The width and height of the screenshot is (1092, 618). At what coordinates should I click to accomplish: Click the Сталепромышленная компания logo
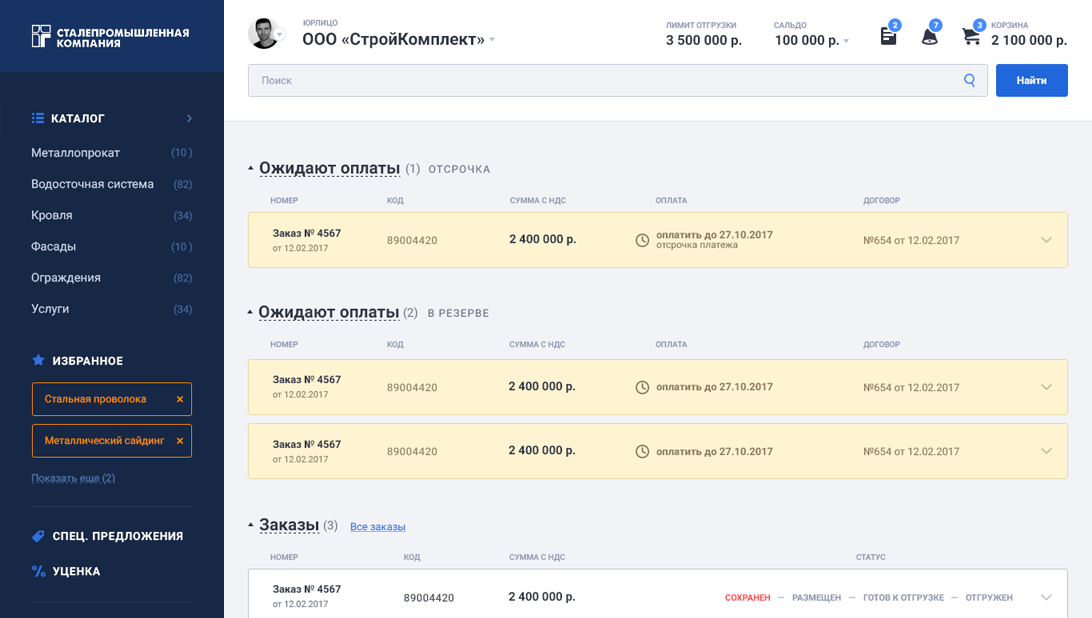[x=111, y=37]
